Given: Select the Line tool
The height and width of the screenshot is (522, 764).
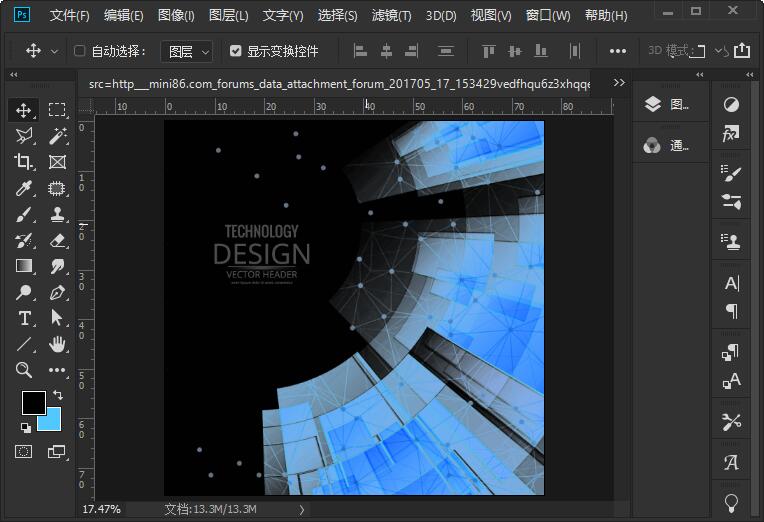Looking at the screenshot, I should (x=23, y=344).
